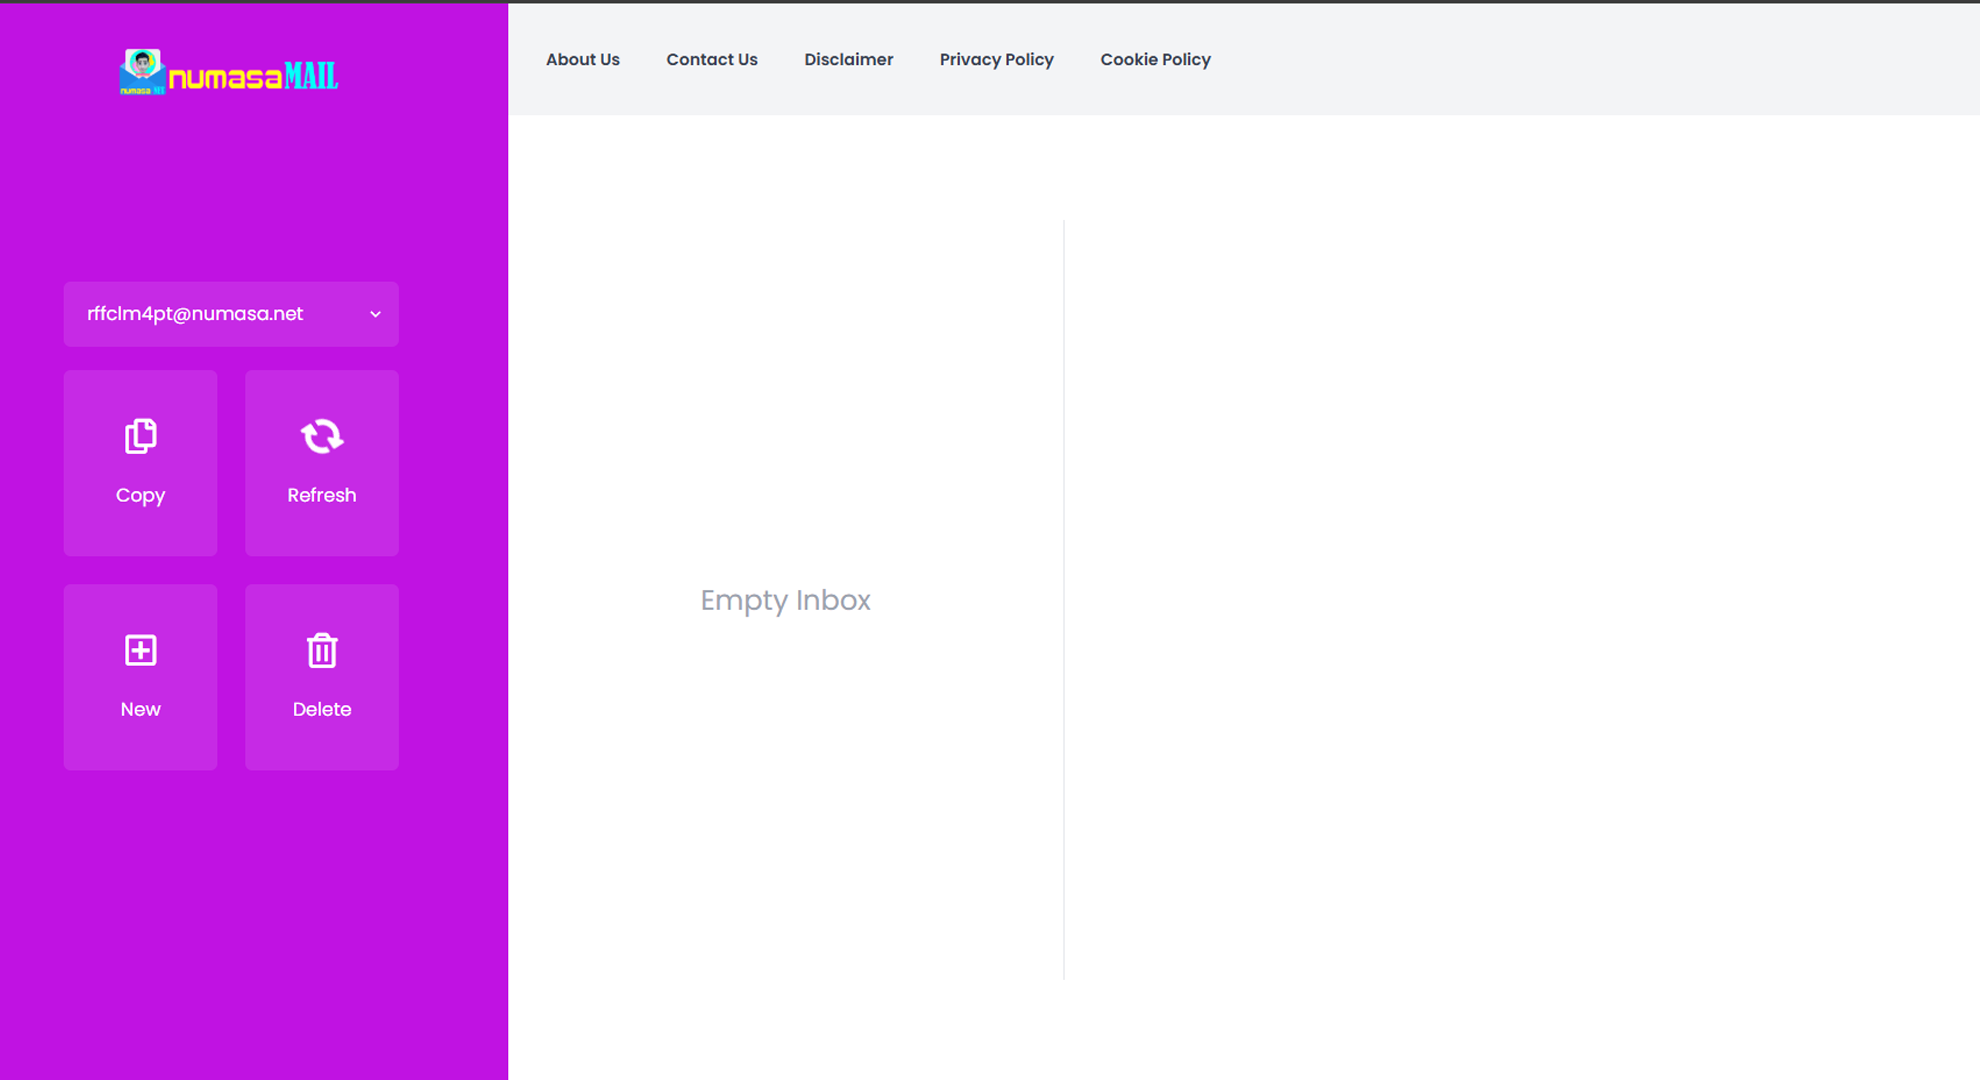Open the About Us page
1980x1080 pixels.
(582, 59)
